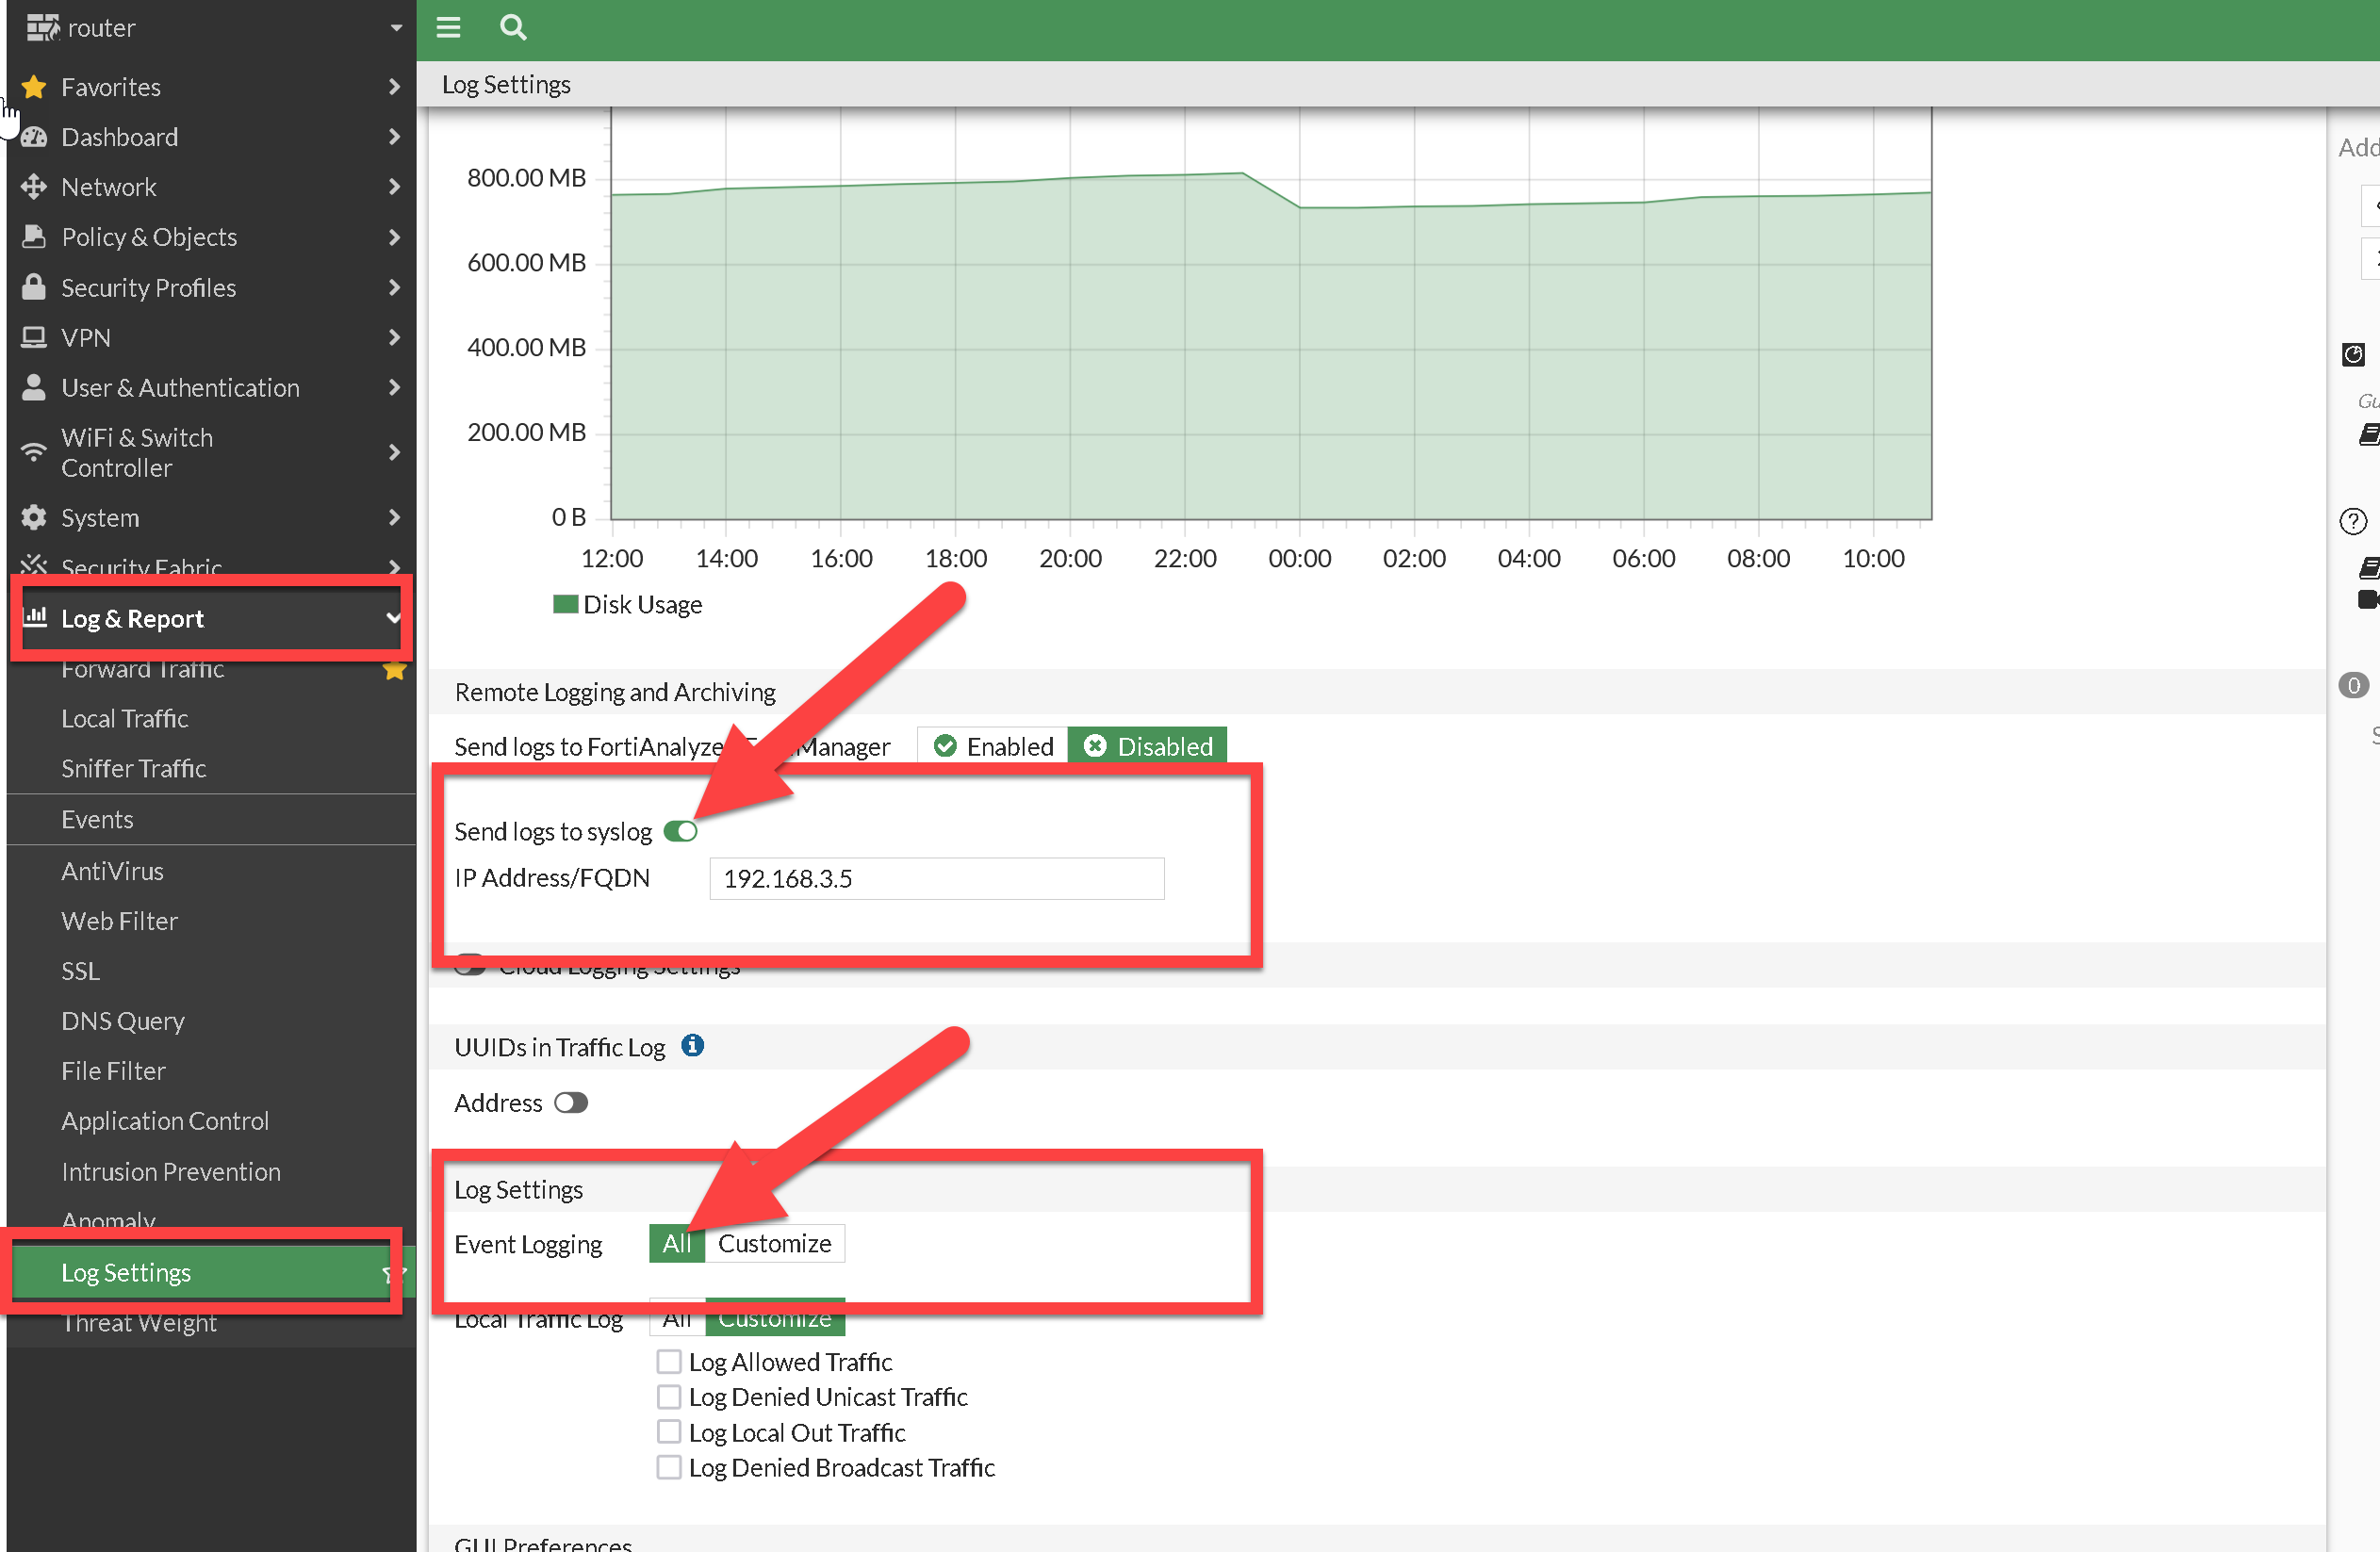
Task: Click the IP Address/FQDN field
Action: point(936,878)
